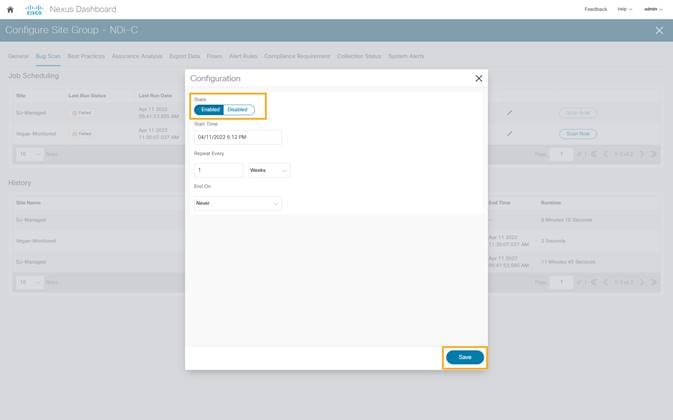Close the Configure Site Group panel
673x420 pixels.
659,30
